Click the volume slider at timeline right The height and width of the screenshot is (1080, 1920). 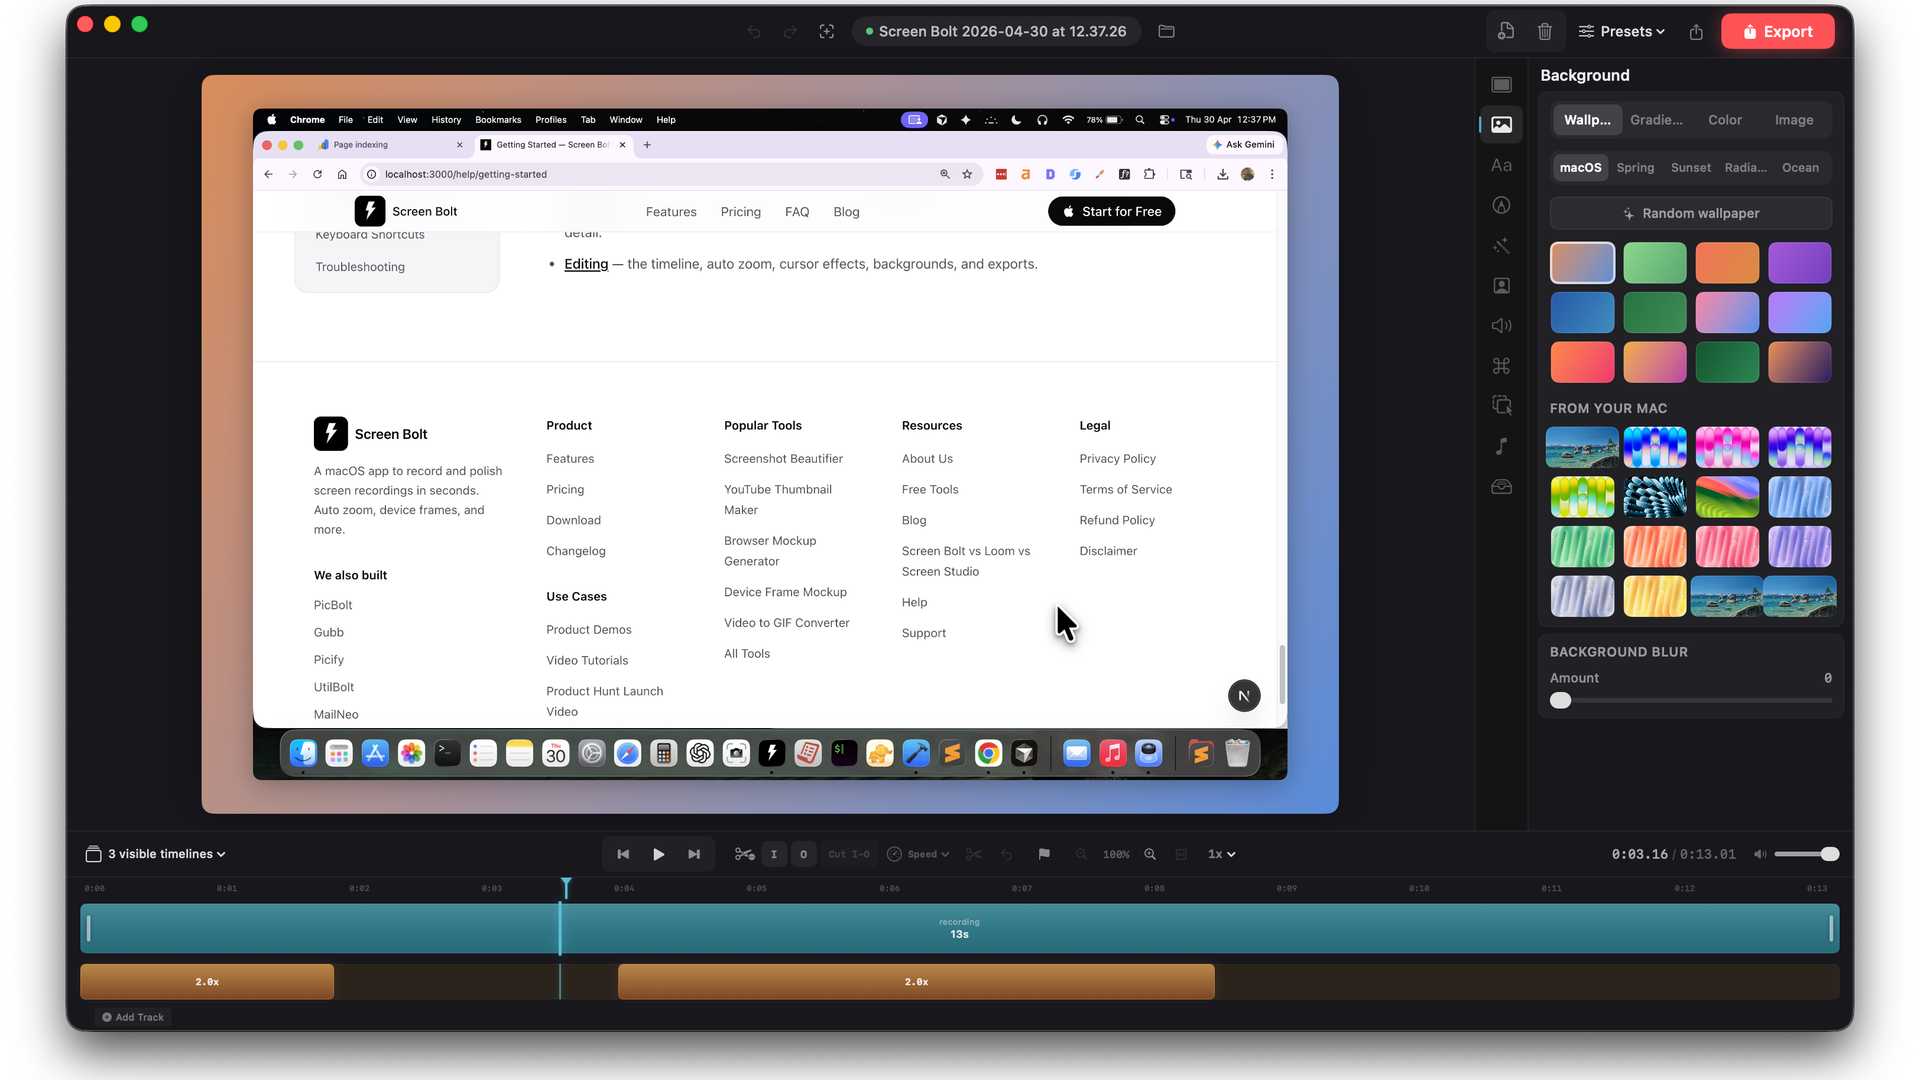click(x=1806, y=854)
